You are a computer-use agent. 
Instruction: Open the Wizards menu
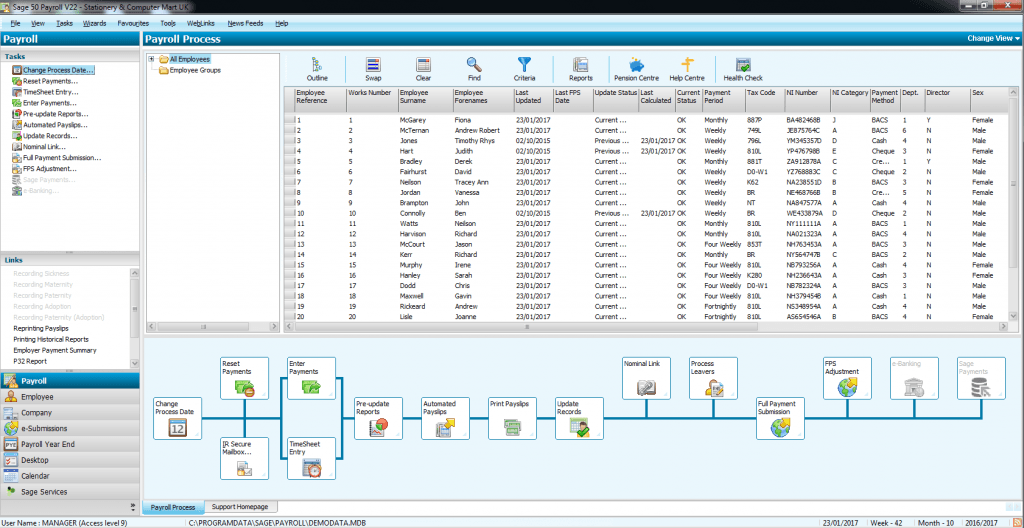95,23
